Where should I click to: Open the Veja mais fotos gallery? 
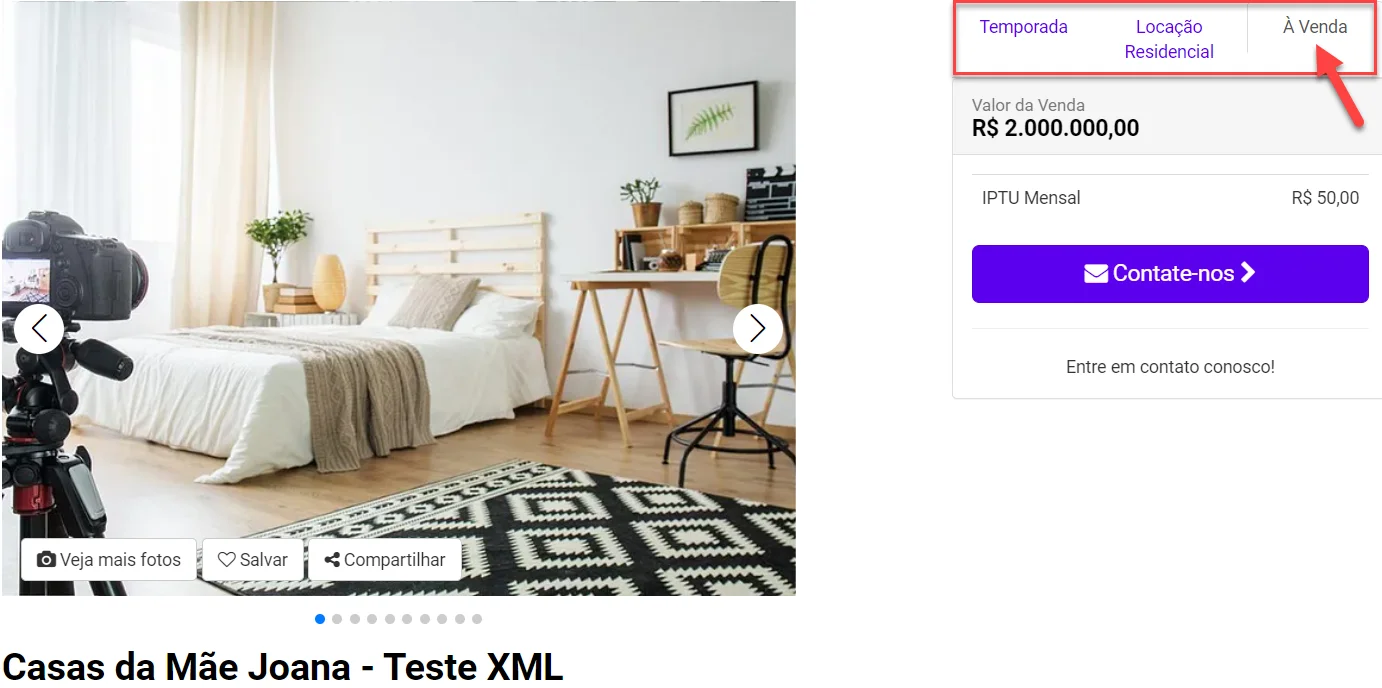(109, 560)
